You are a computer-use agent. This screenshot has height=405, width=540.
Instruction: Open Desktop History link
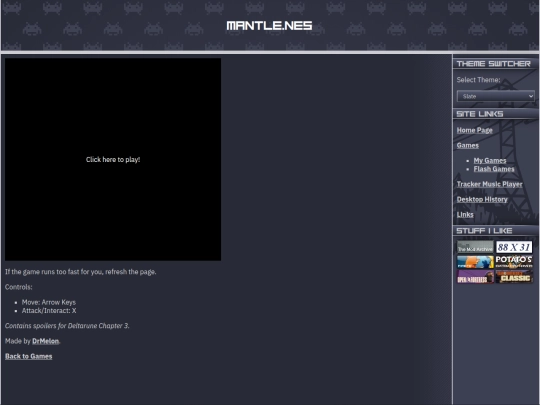click(x=482, y=199)
